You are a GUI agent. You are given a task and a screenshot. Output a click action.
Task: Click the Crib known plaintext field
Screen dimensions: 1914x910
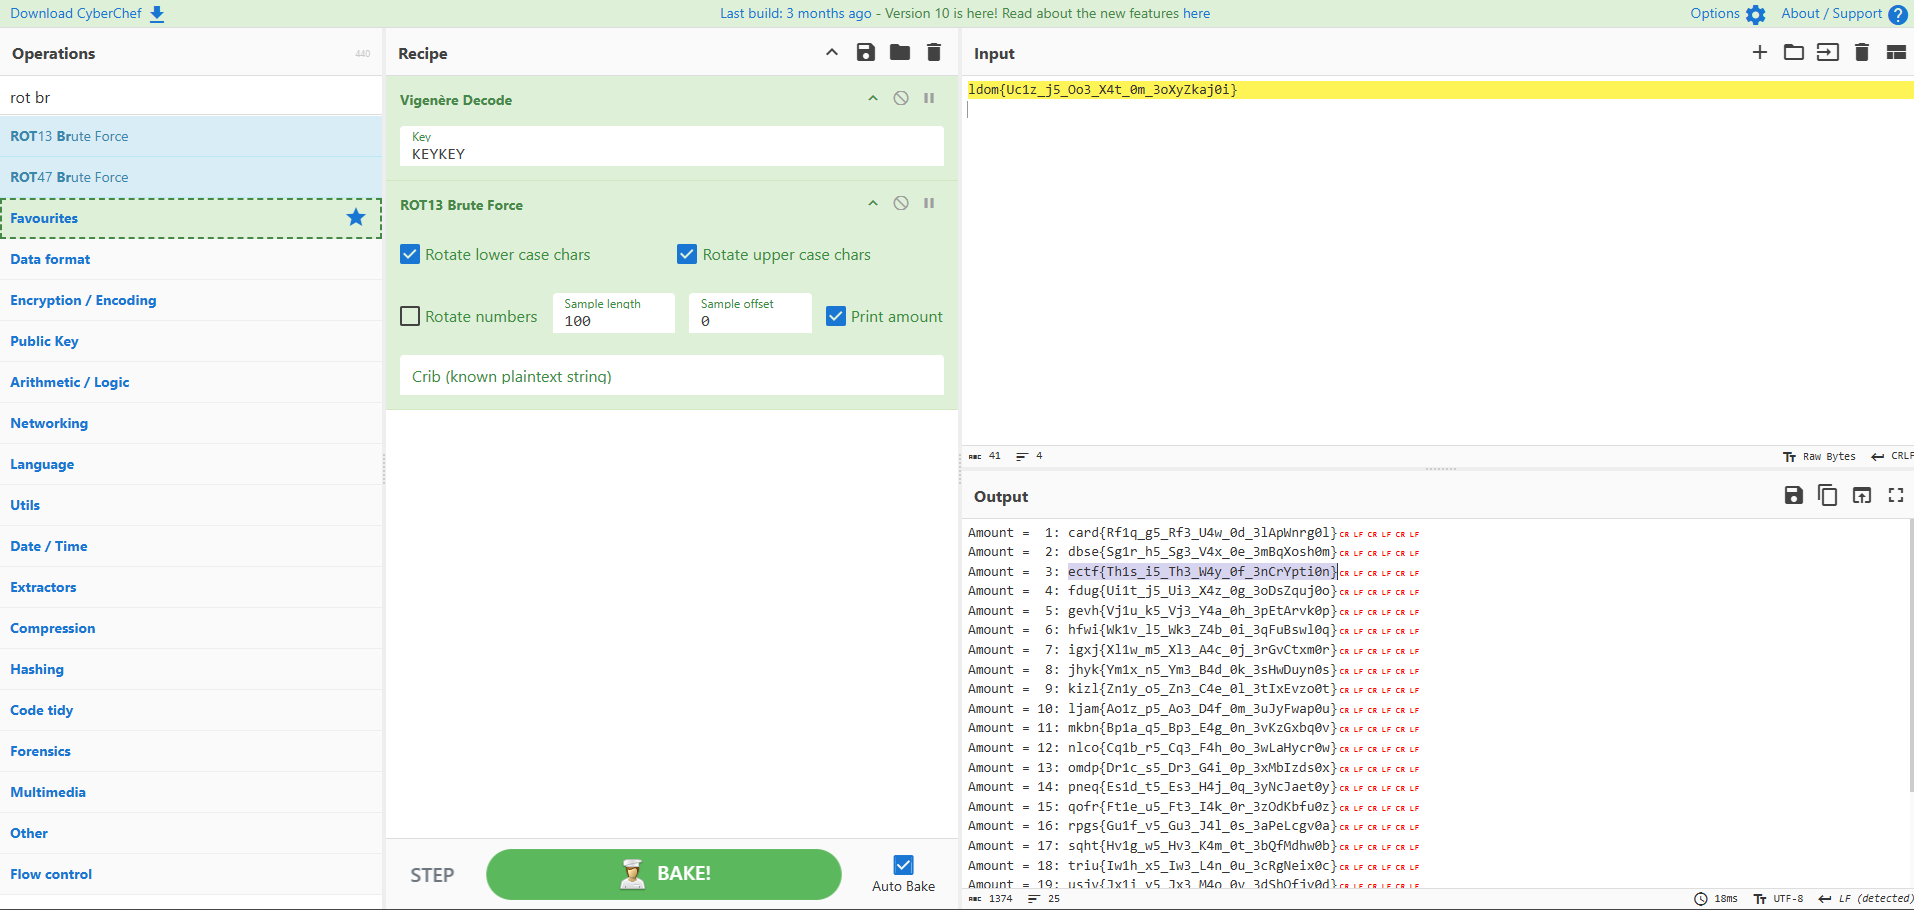click(672, 375)
